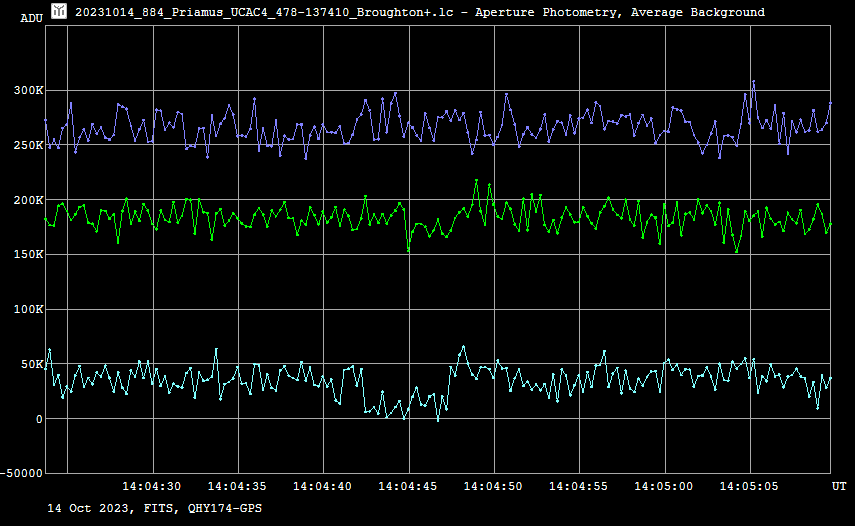Click the 14:05:05 time label
The image size is (855, 526).
point(749,486)
